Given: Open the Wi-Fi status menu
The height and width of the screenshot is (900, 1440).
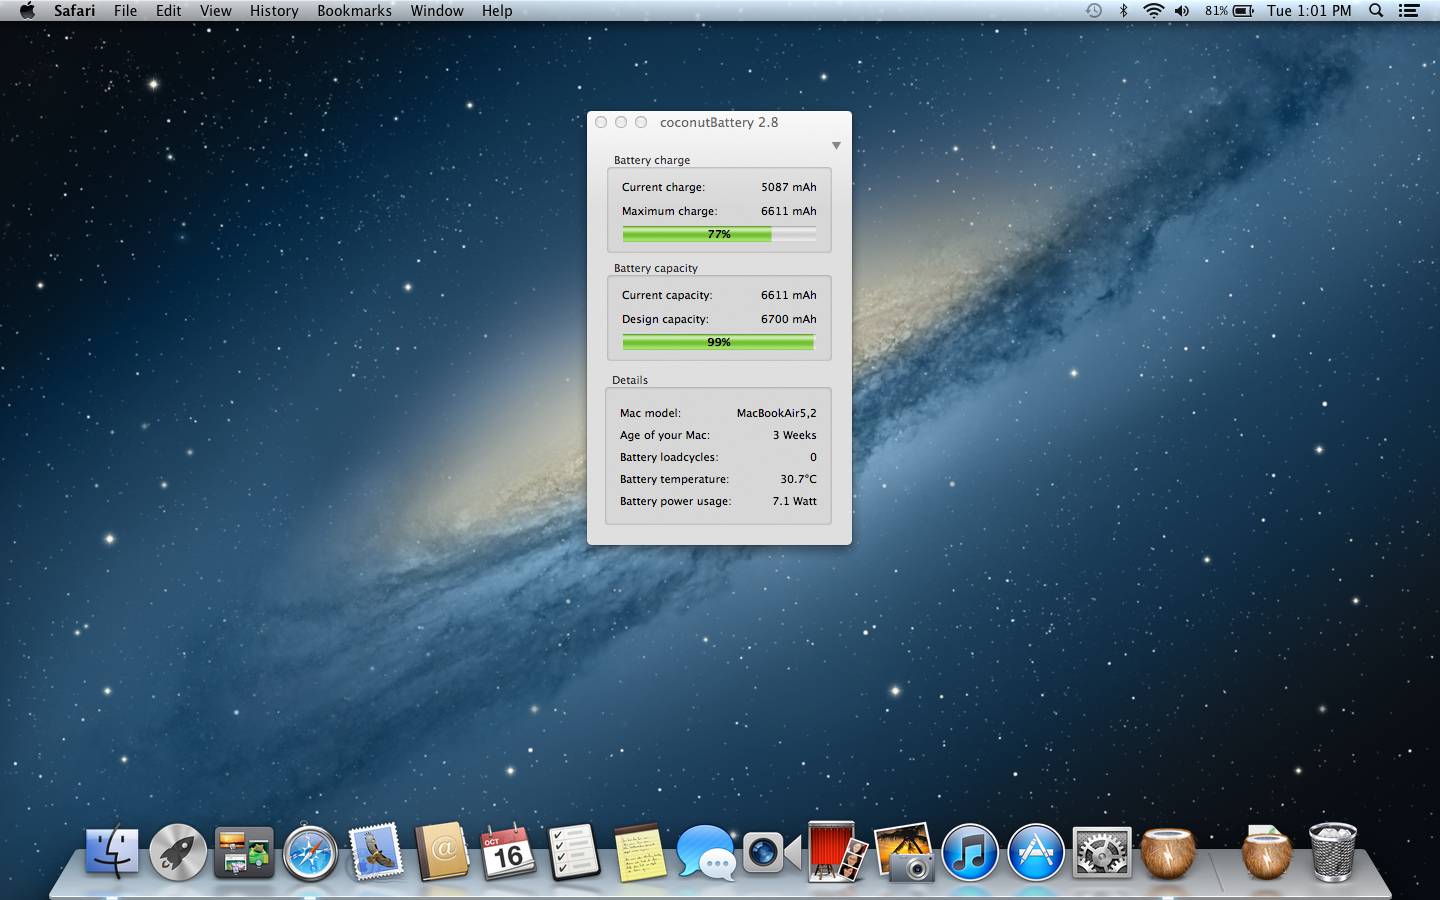Looking at the screenshot, I should point(1153,11).
